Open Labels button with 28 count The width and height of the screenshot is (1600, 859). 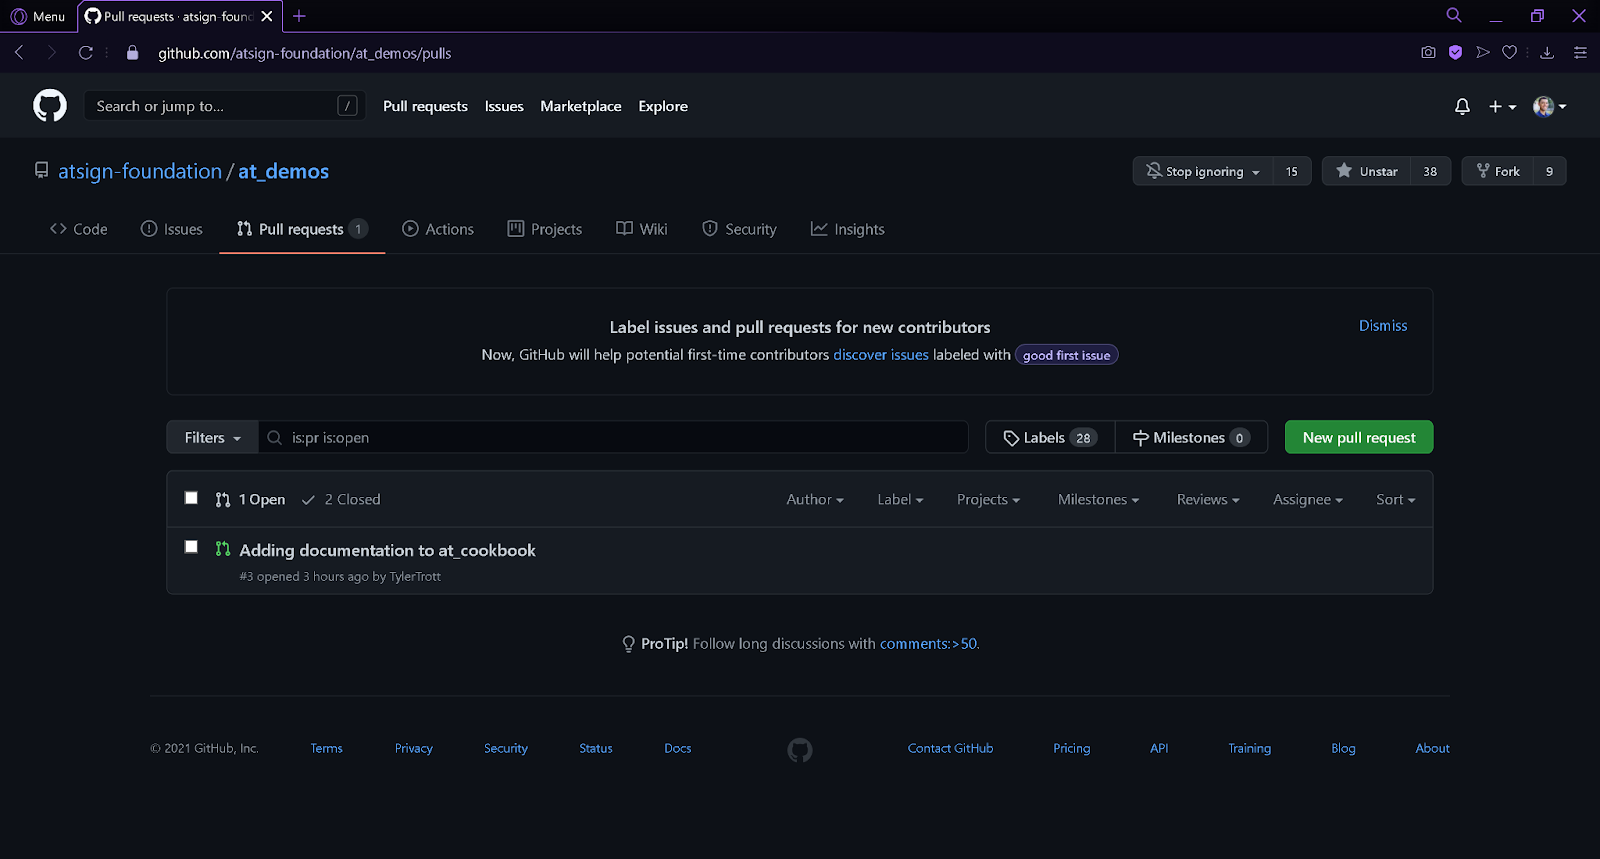(x=1050, y=438)
